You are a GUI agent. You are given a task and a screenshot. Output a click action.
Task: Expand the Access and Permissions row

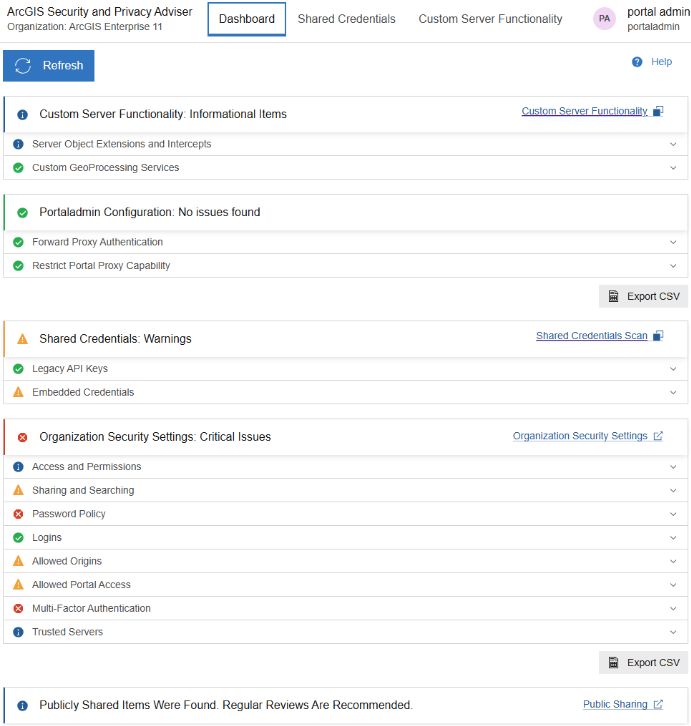346,467
